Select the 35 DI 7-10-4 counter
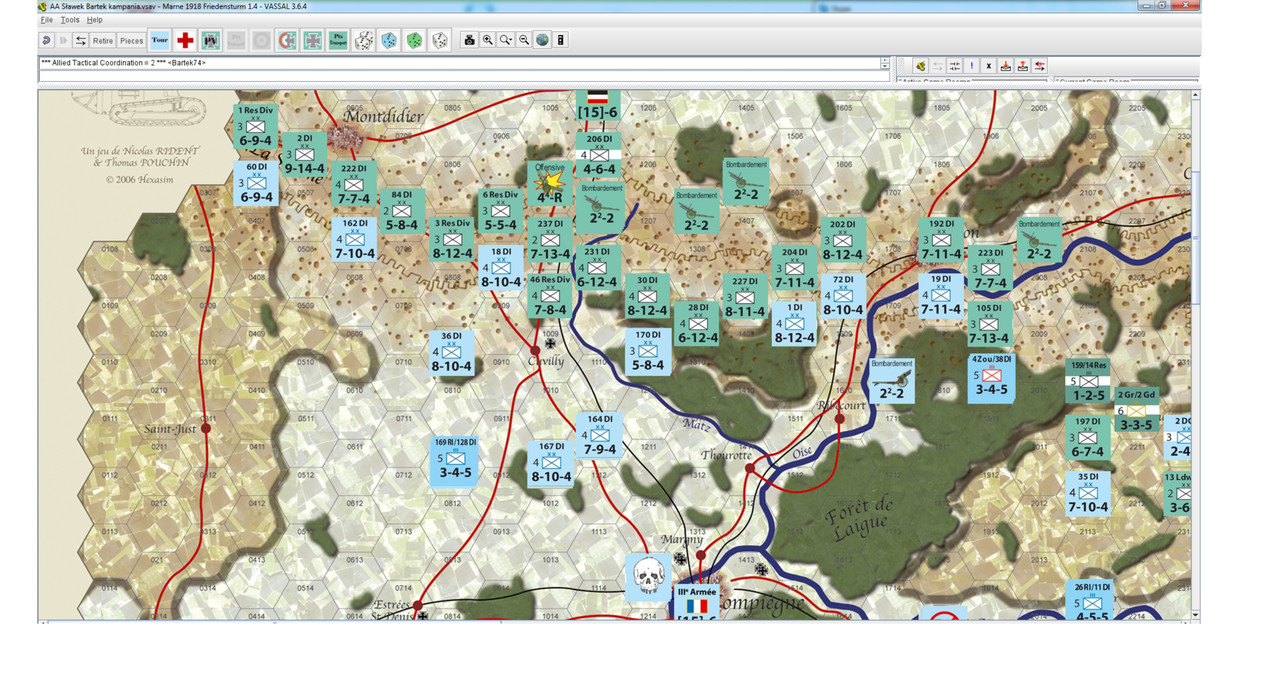 coord(1087,493)
